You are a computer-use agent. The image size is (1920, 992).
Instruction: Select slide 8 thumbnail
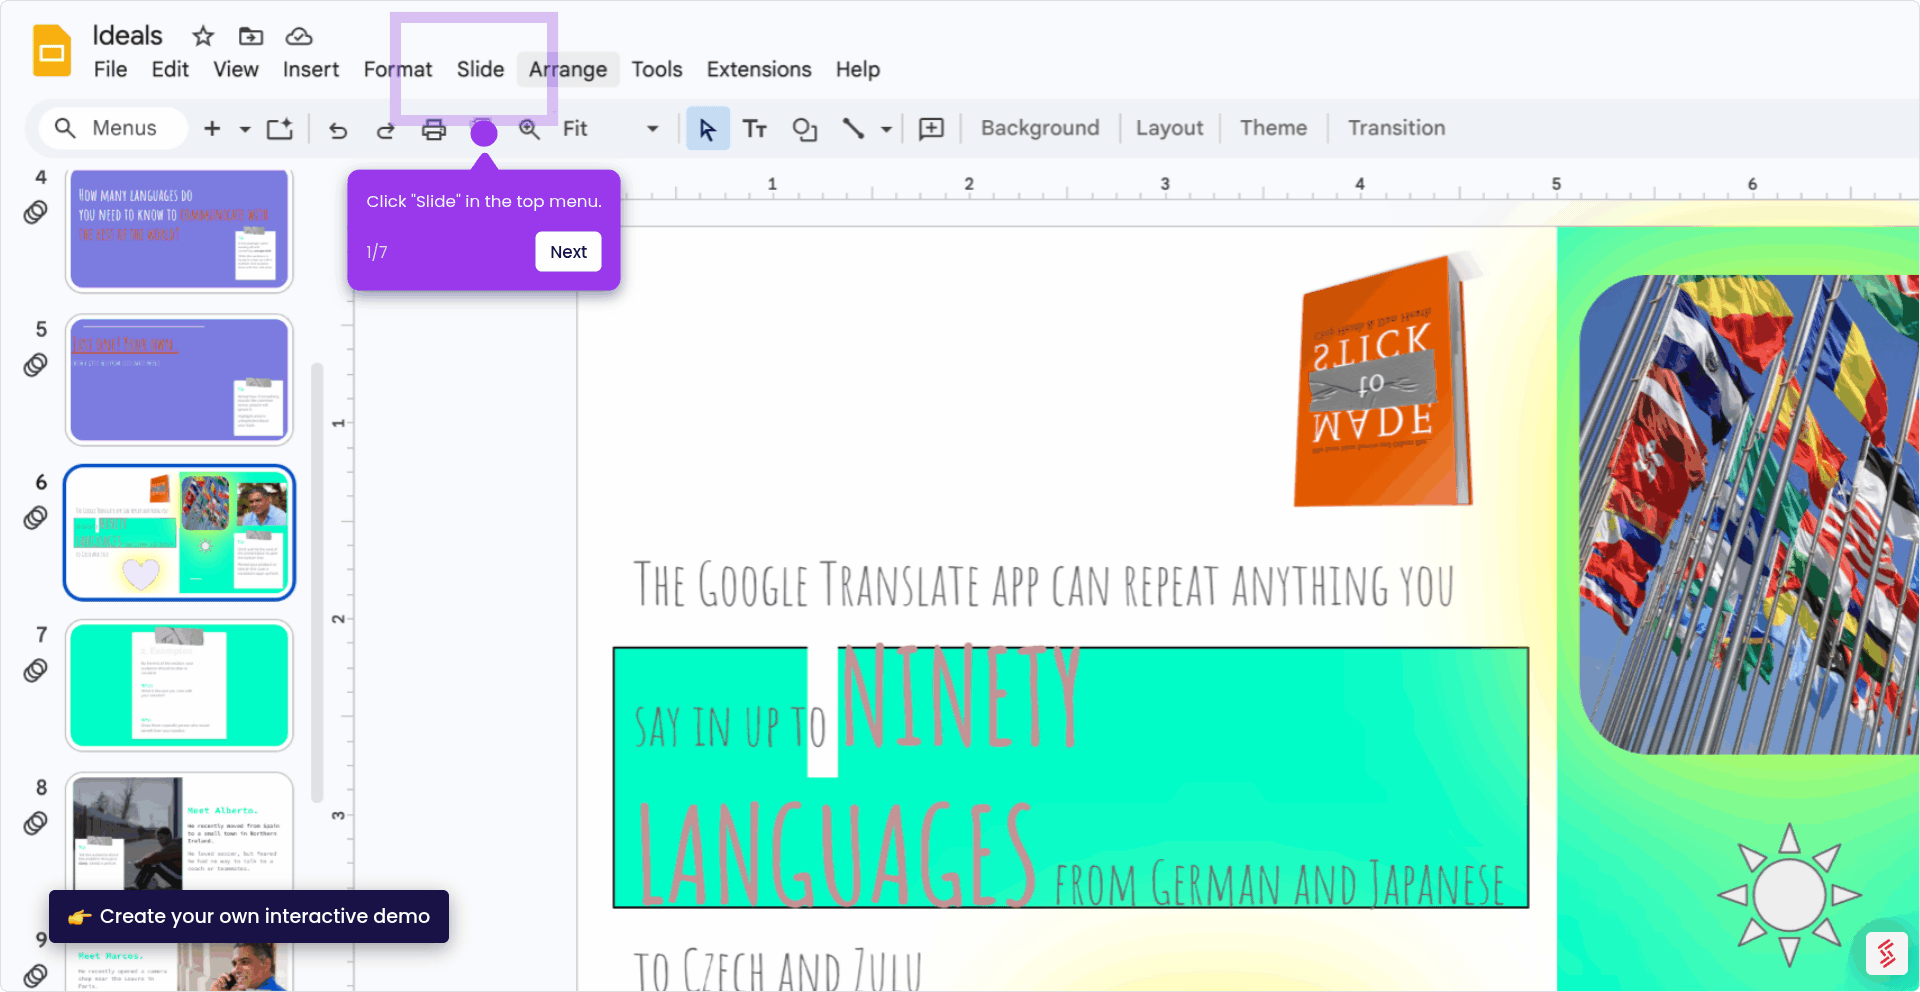179,834
